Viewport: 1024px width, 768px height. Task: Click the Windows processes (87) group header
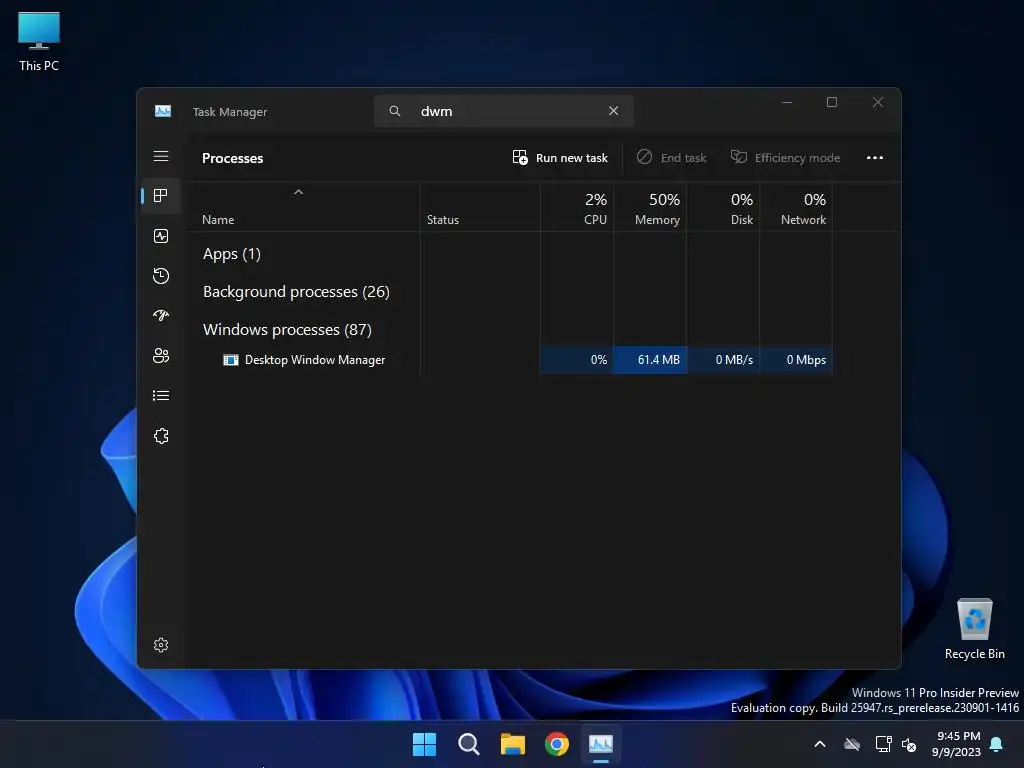tap(287, 330)
